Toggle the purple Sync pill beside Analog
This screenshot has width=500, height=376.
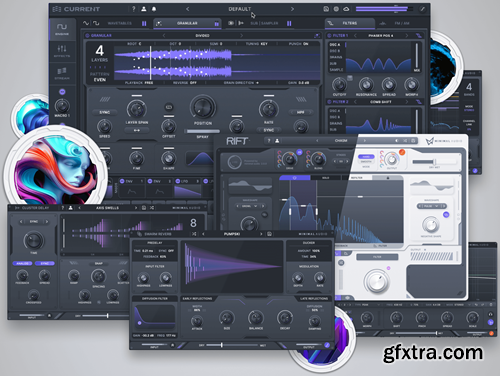pyautogui.click(x=45, y=263)
